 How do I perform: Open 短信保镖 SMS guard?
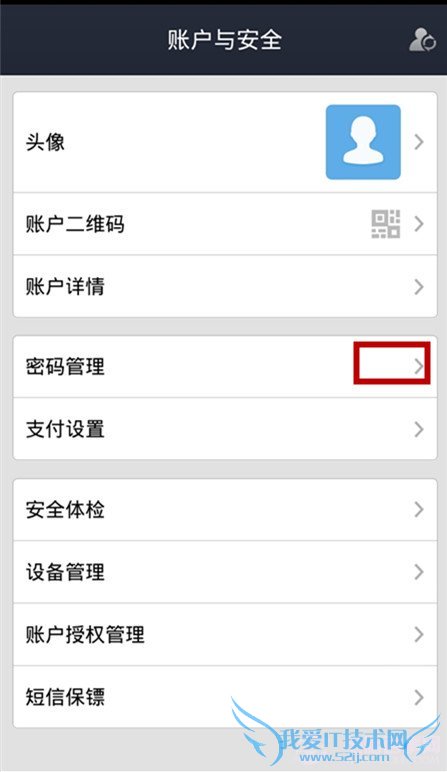[x=225, y=697]
